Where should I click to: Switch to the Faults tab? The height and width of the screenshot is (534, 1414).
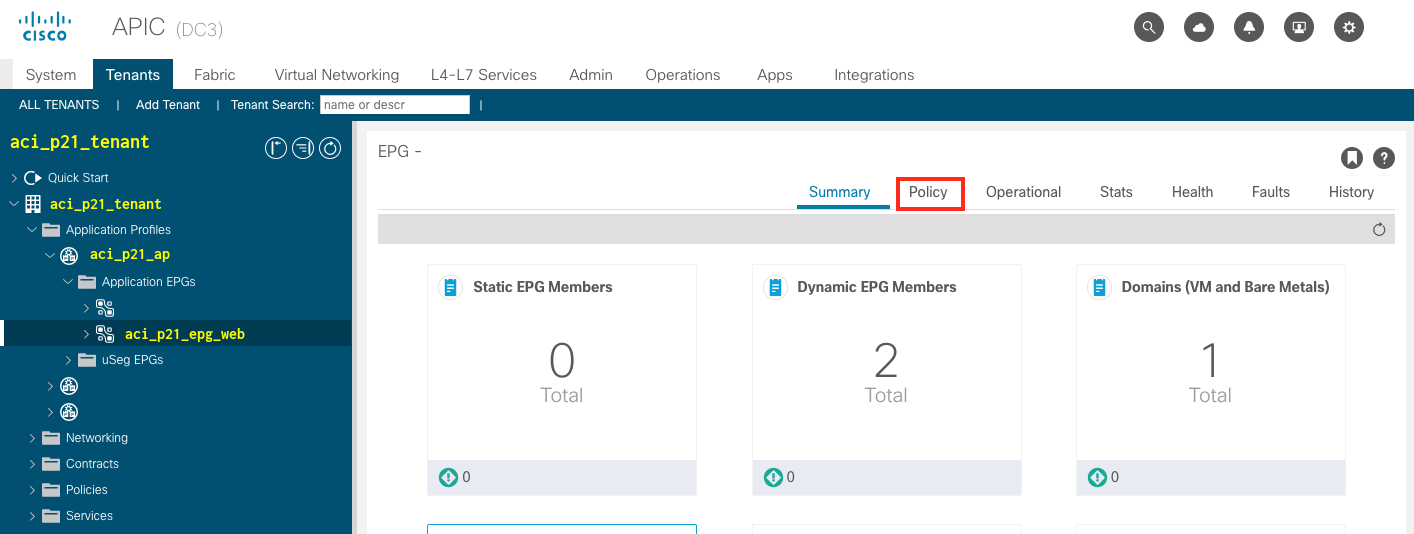click(1270, 192)
